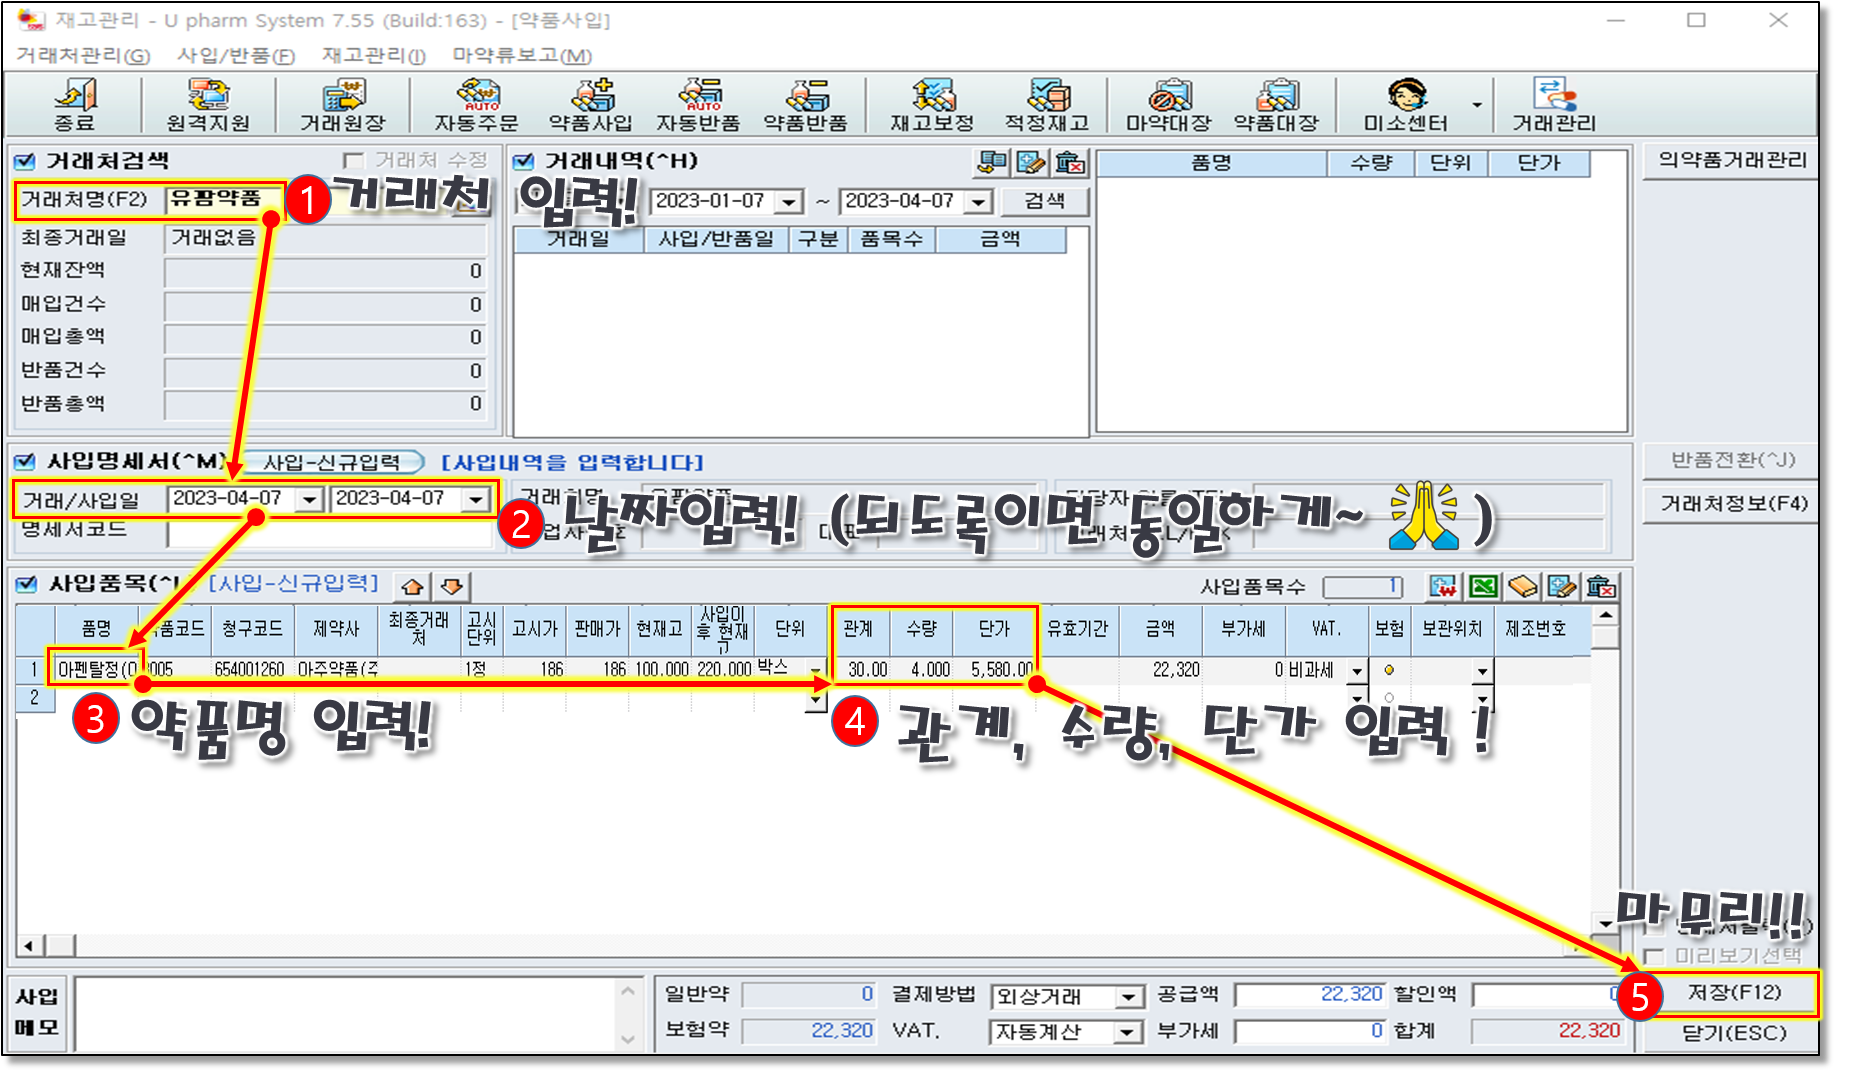Toggle the 거래처검색 checkbox
The image size is (1875, 1072).
click(x=26, y=161)
